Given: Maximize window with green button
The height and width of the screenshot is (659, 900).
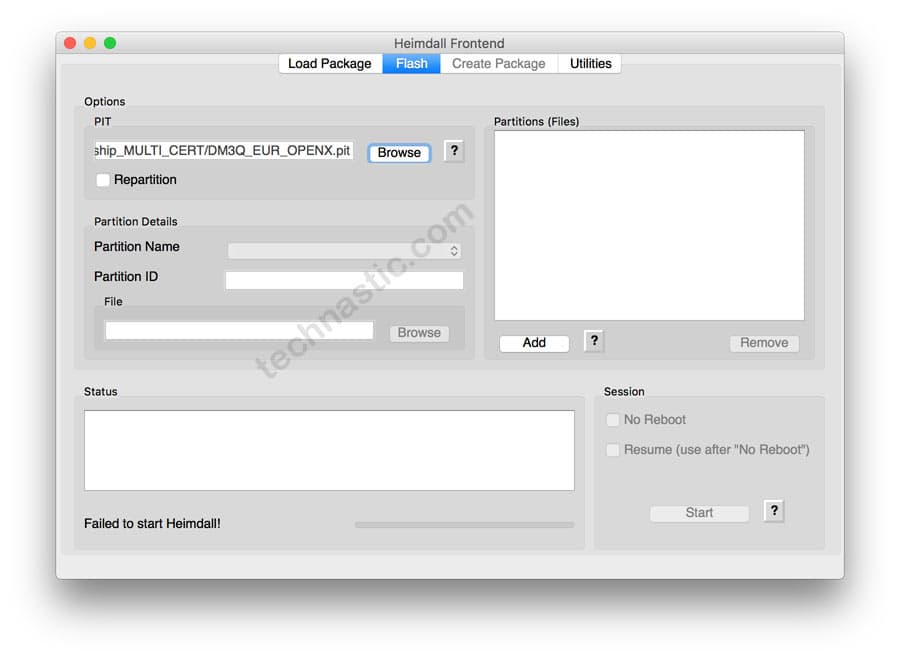Looking at the screenshot, I should 110,43.
